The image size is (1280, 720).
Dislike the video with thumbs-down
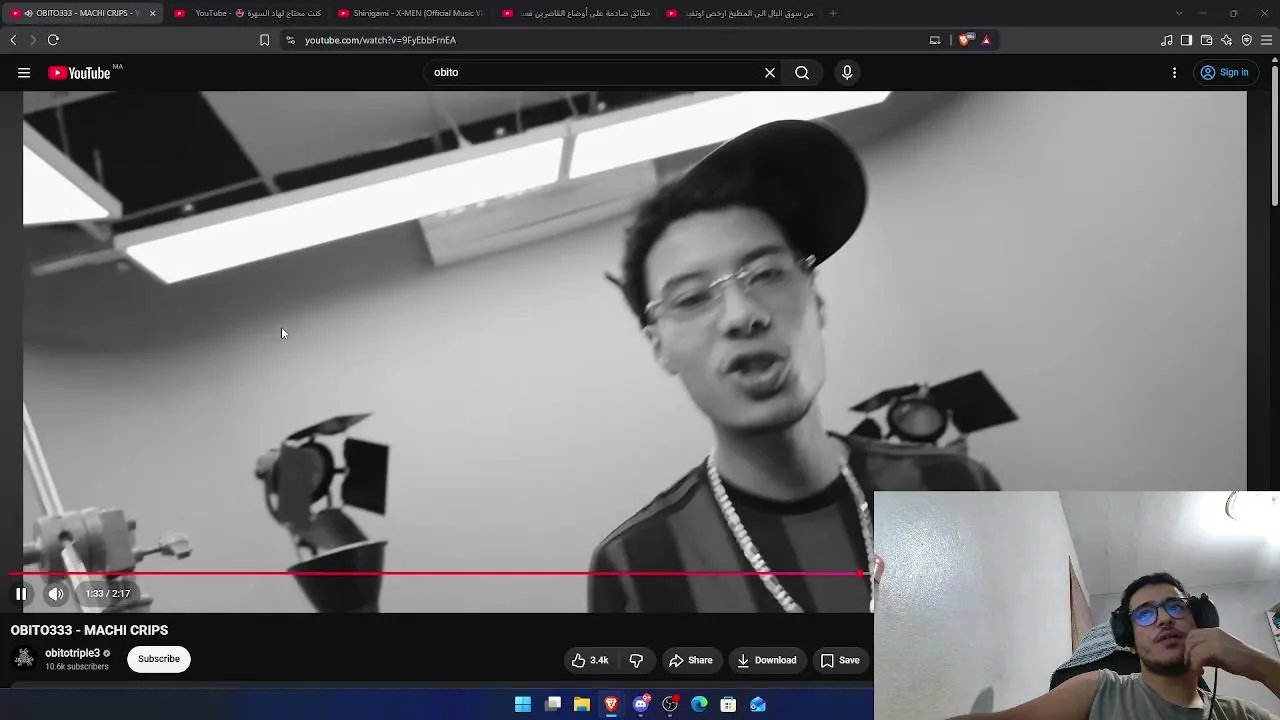tap(636, 660)
